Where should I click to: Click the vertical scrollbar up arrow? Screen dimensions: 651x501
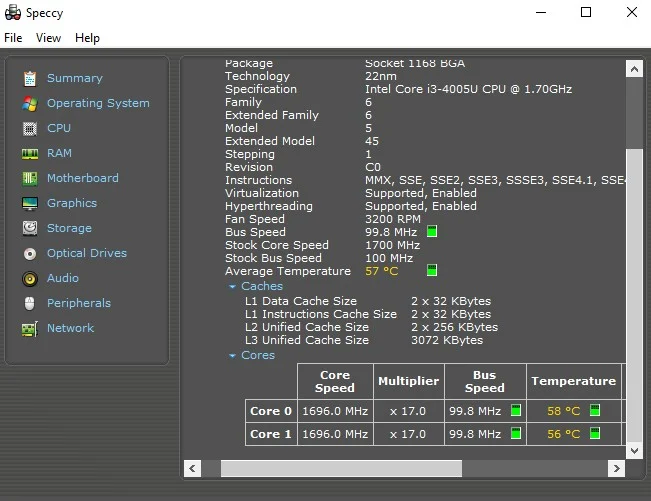pos(634,69)
